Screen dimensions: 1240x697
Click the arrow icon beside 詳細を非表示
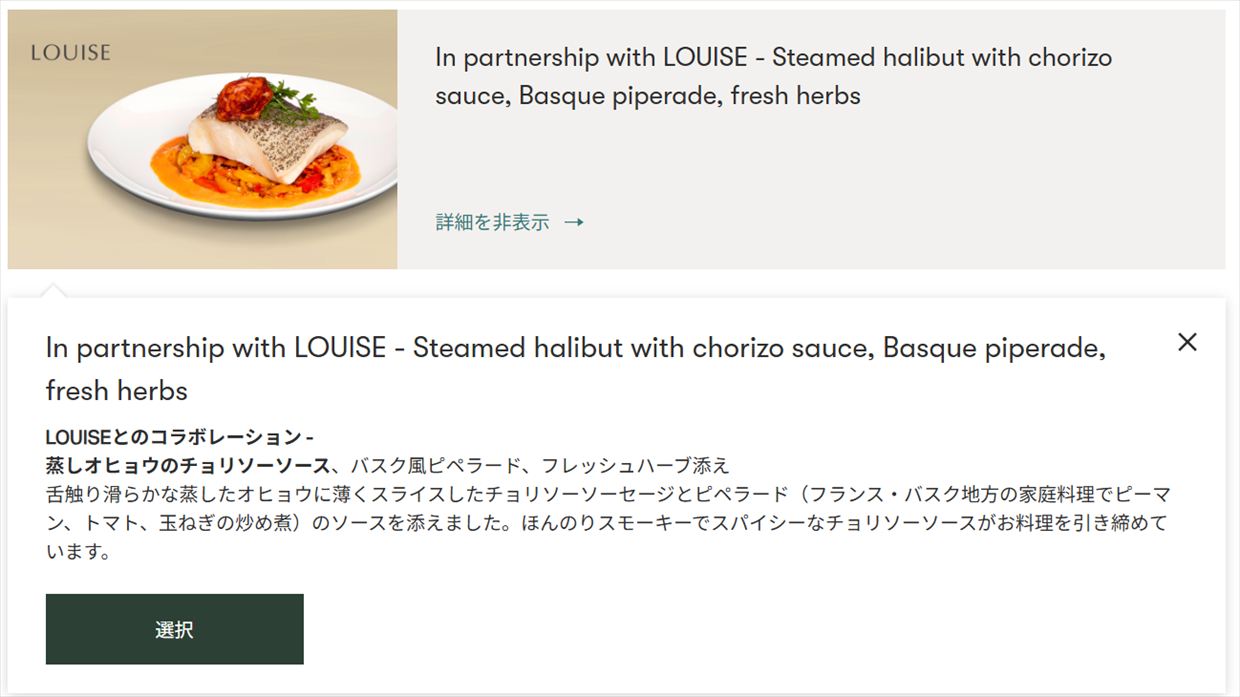[x=574, y=222]
